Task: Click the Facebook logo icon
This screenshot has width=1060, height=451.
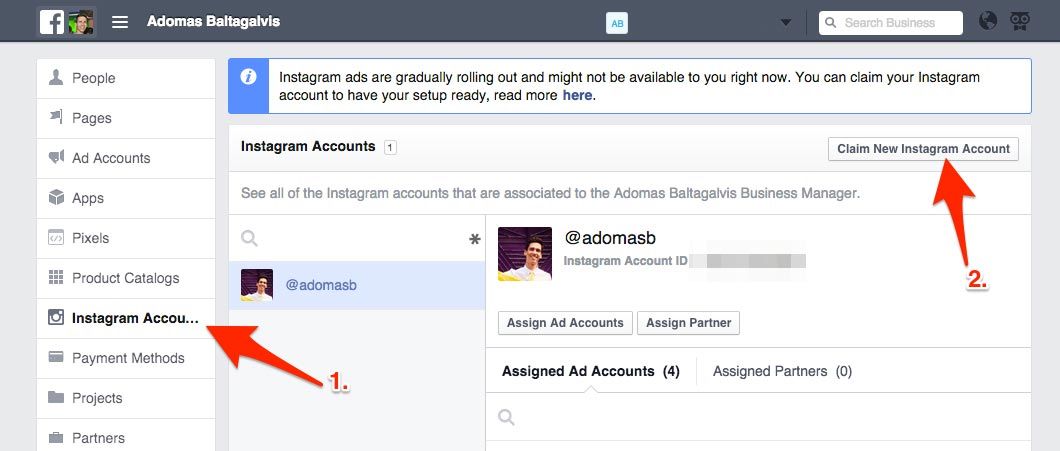Action: tap(52, 22)
